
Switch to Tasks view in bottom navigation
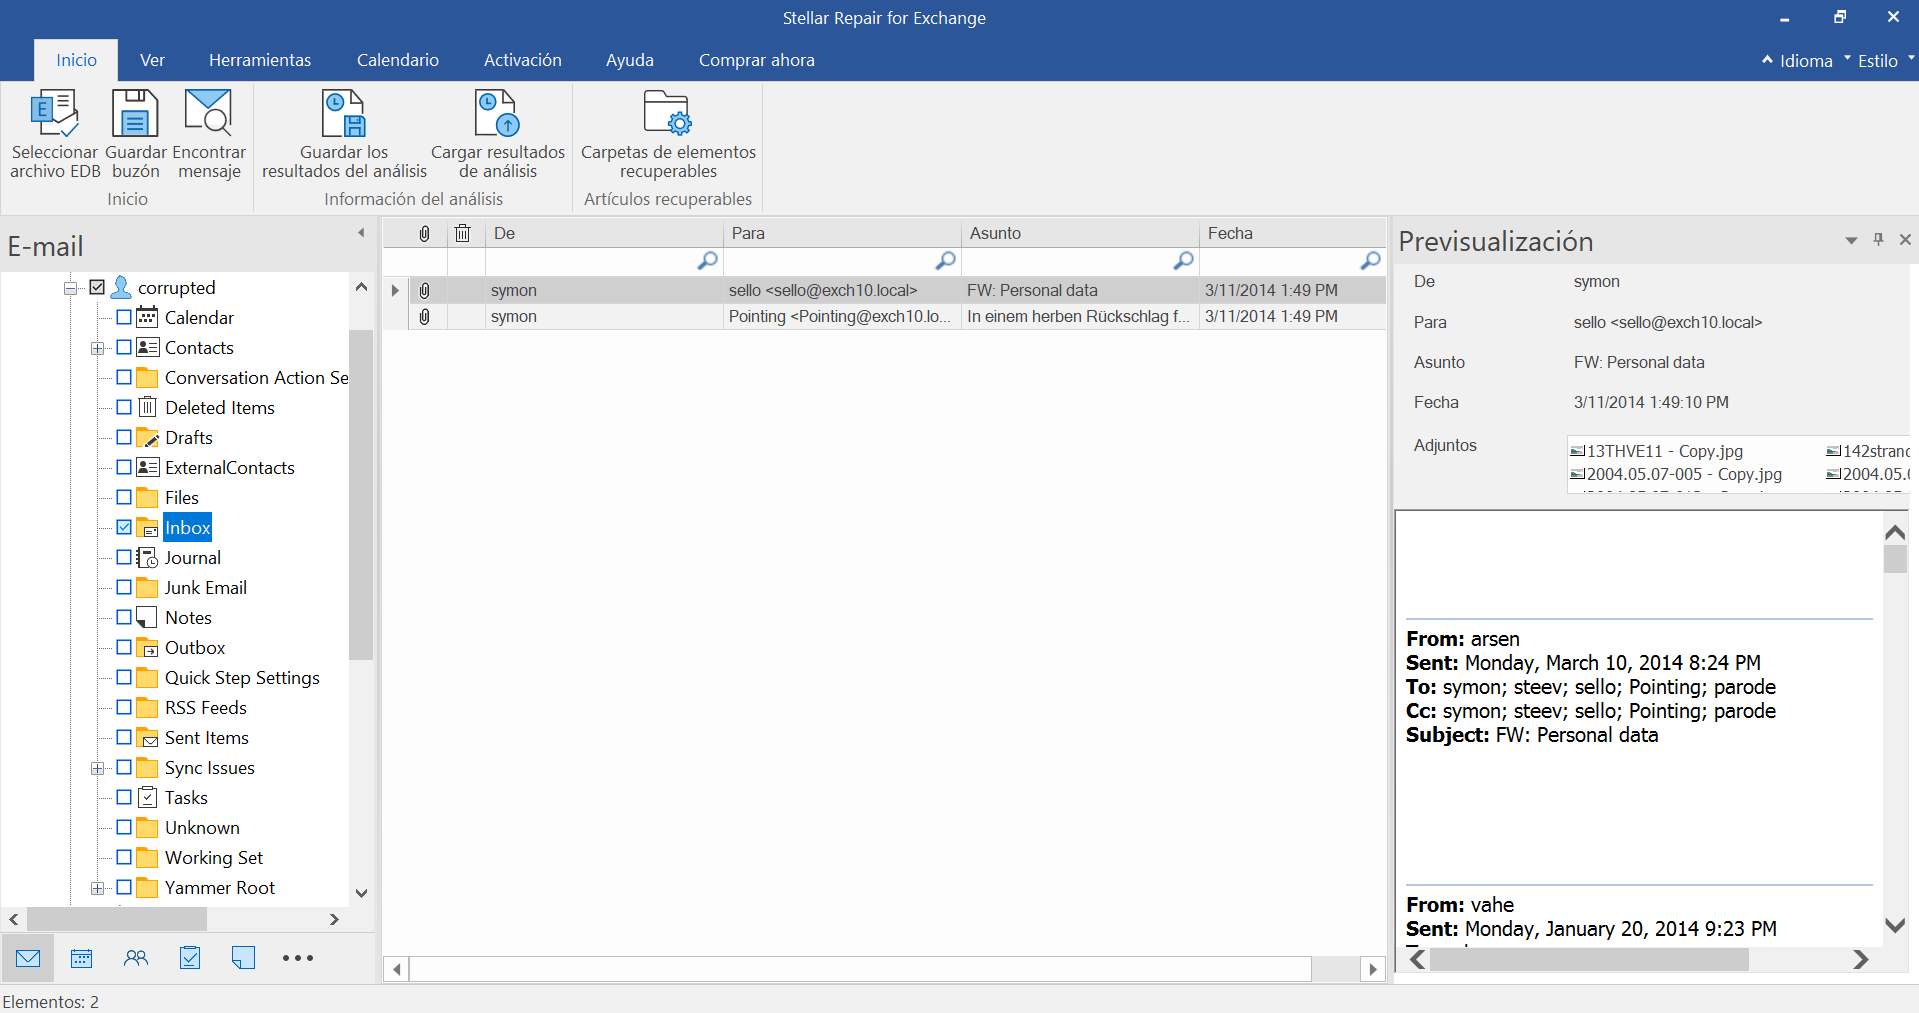pyautogui.click(x=190, y=958)
